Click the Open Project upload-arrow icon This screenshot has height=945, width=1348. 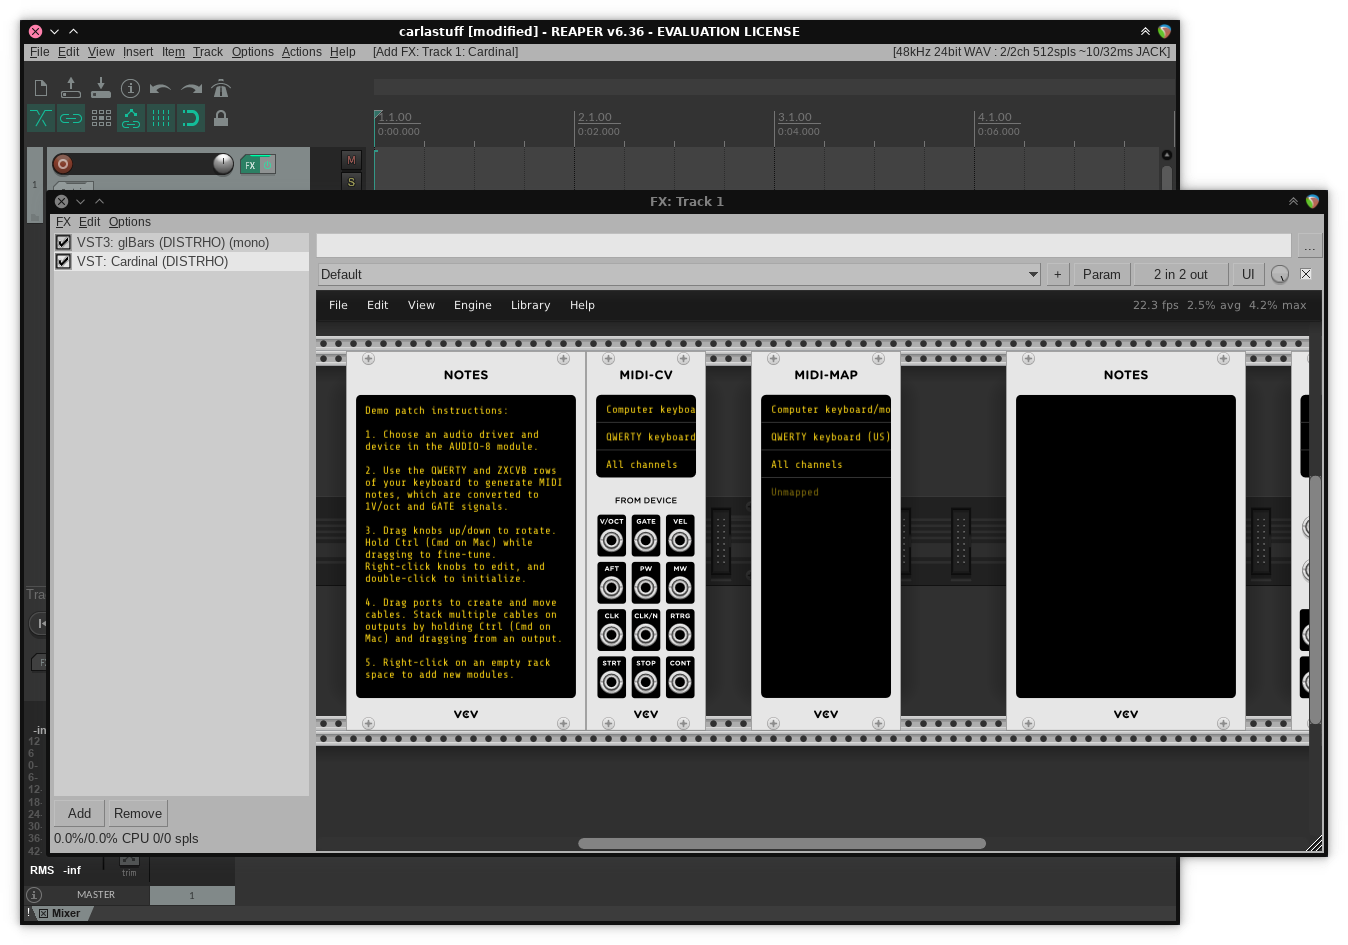pos(71,88)
